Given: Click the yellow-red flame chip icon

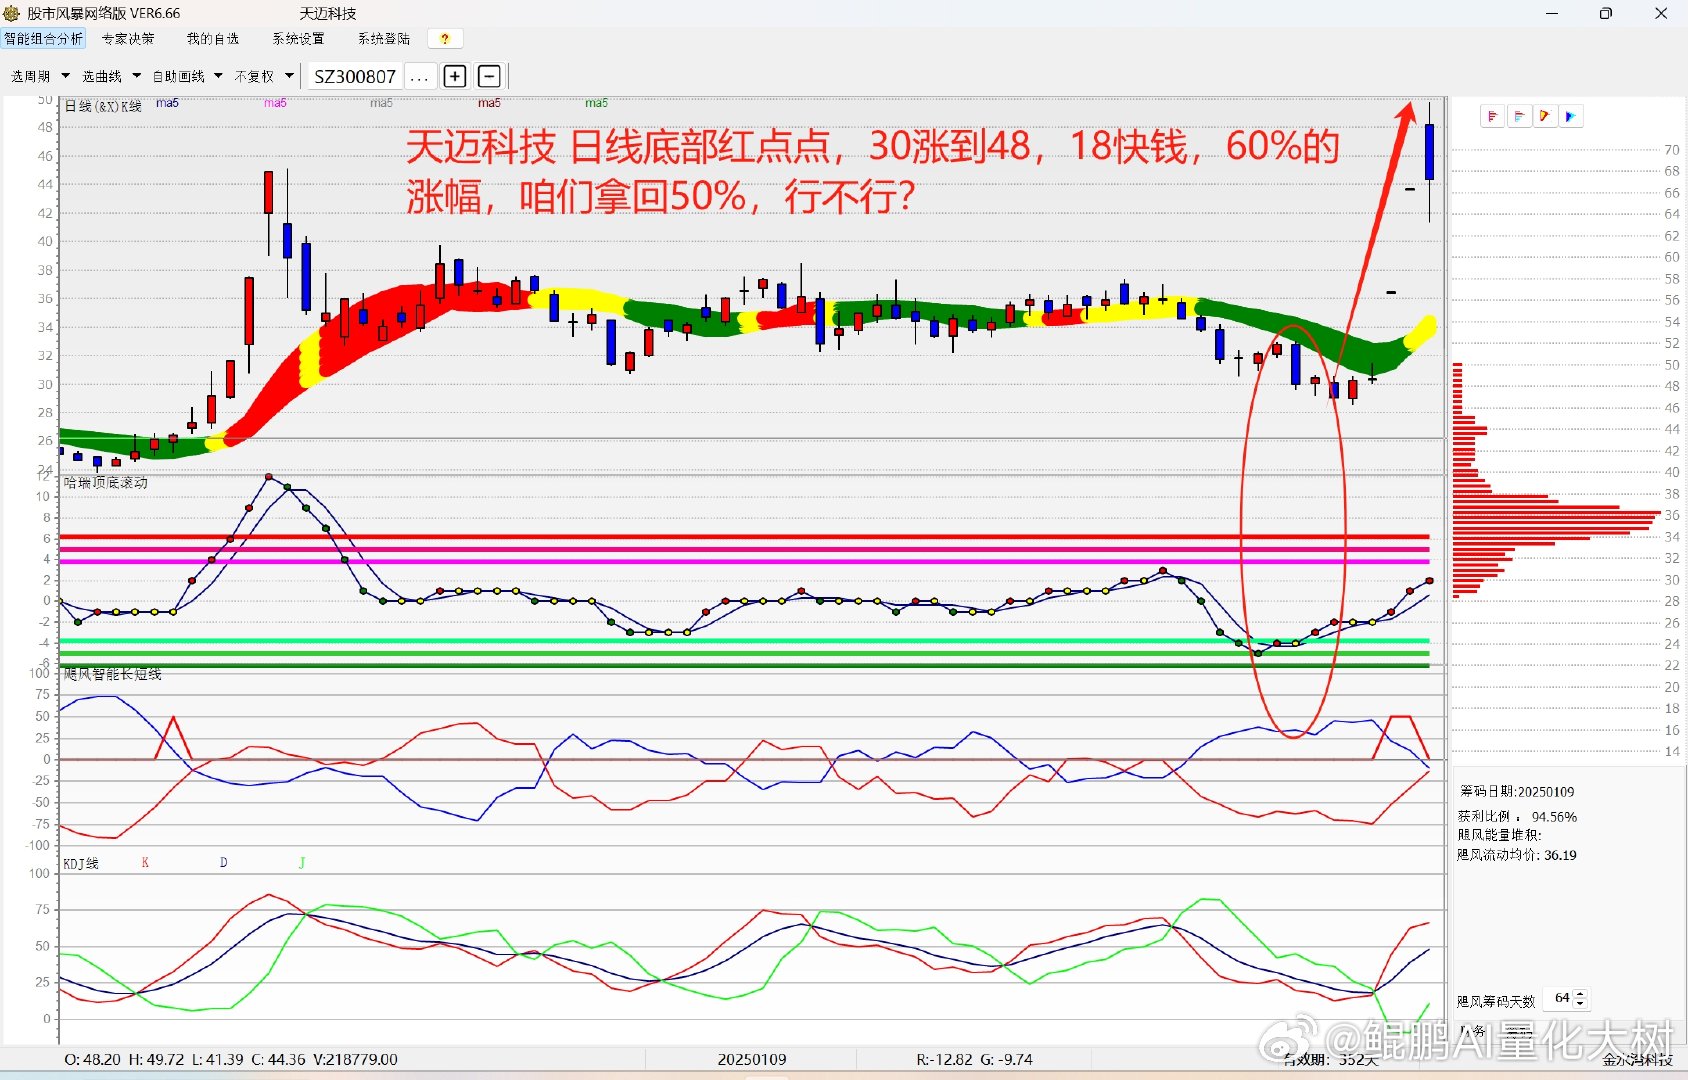Looking at the screenshot, I should pyautogui.click(x=1544, y=117).
